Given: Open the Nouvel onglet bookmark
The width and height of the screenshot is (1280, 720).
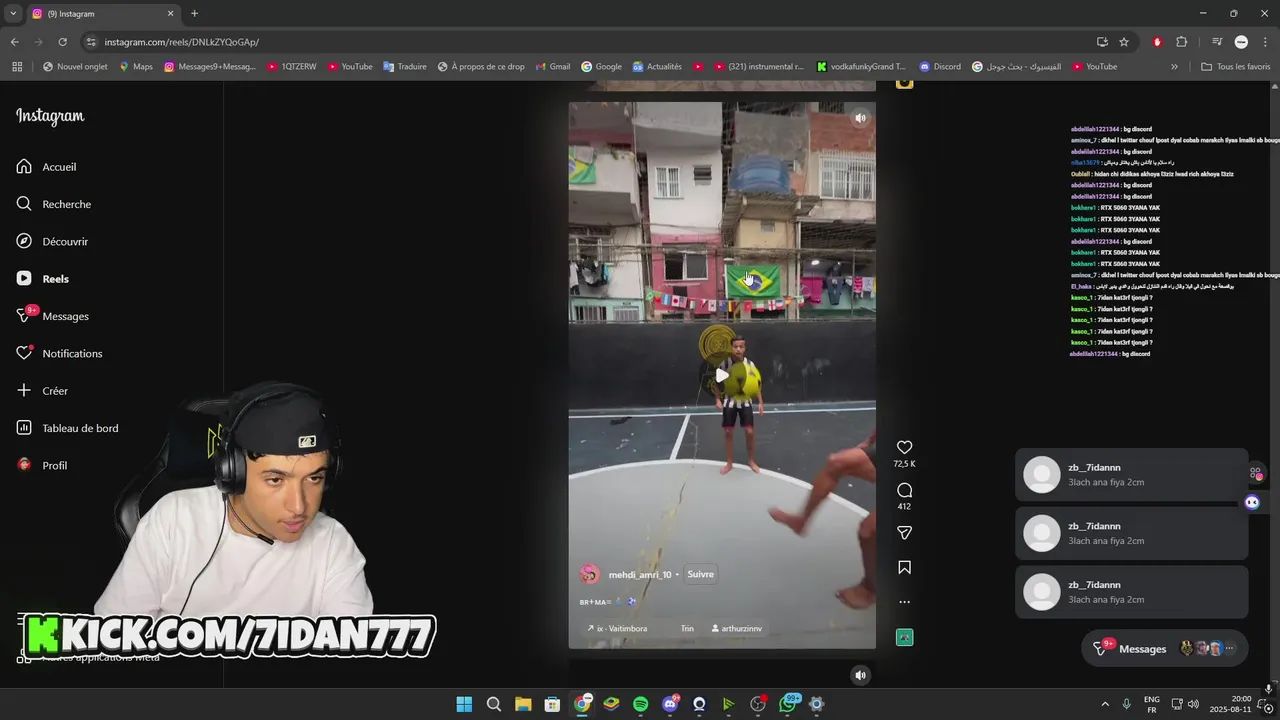Looking at the screenshot, I should pyautogui.click(x=75, y=67).
